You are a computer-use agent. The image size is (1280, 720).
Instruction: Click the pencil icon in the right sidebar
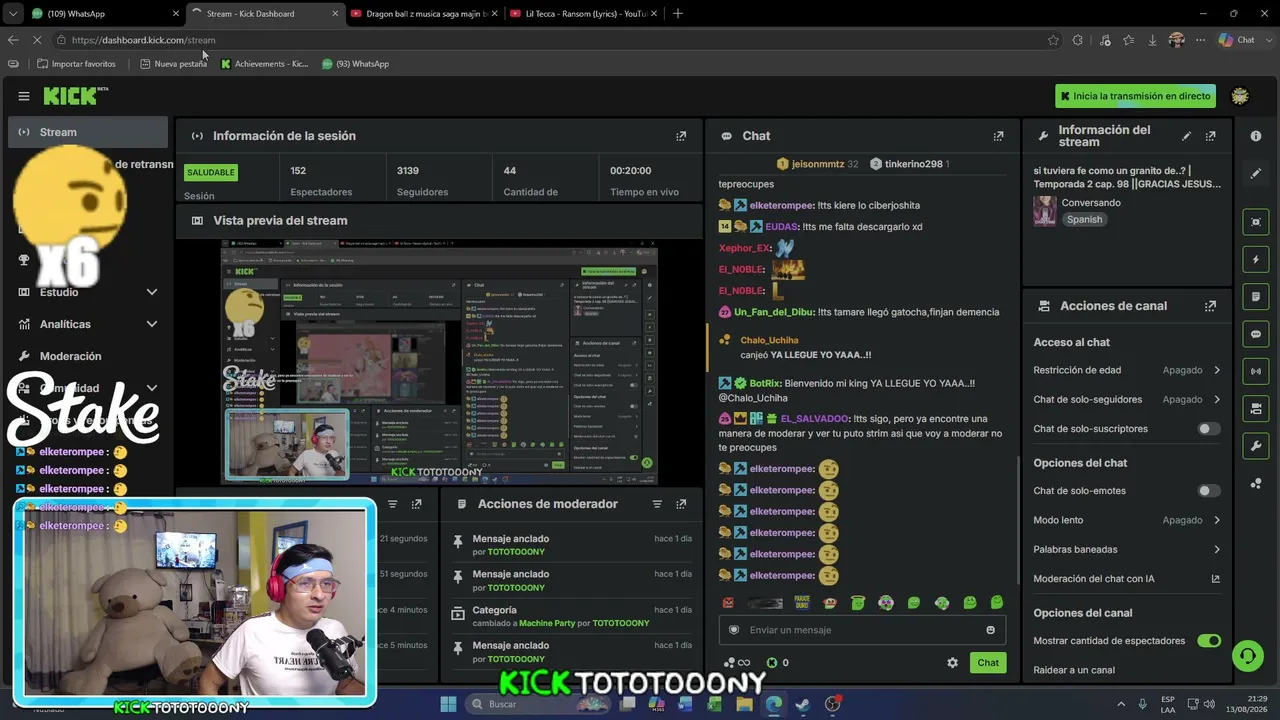coord(1256,173)
